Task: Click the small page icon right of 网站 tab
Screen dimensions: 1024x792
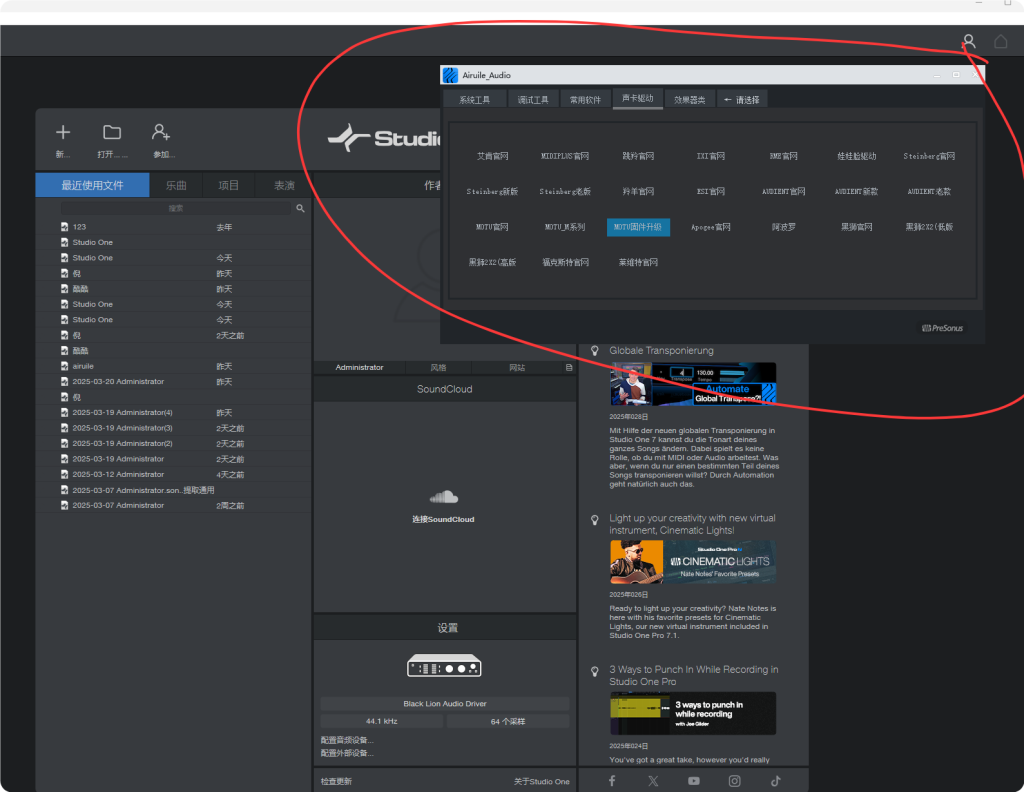Action: pyautogui.click(x=569, y=368)
